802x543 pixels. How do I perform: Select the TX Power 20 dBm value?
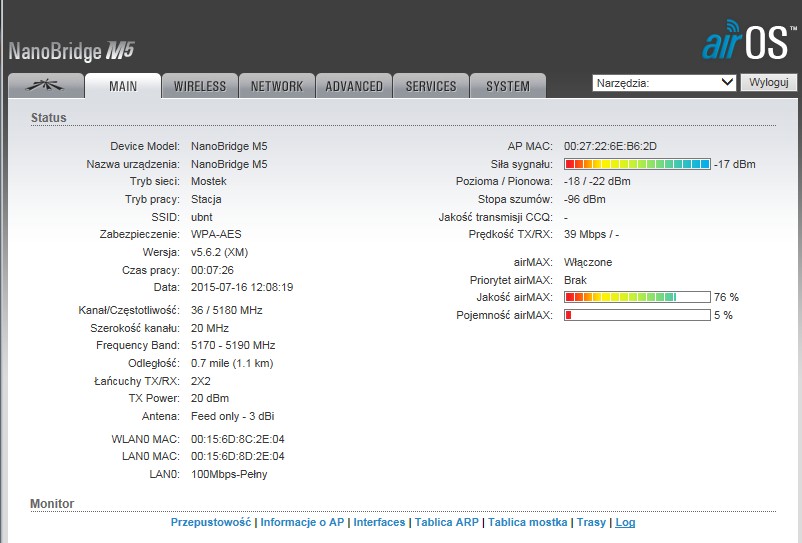point(210,398)
